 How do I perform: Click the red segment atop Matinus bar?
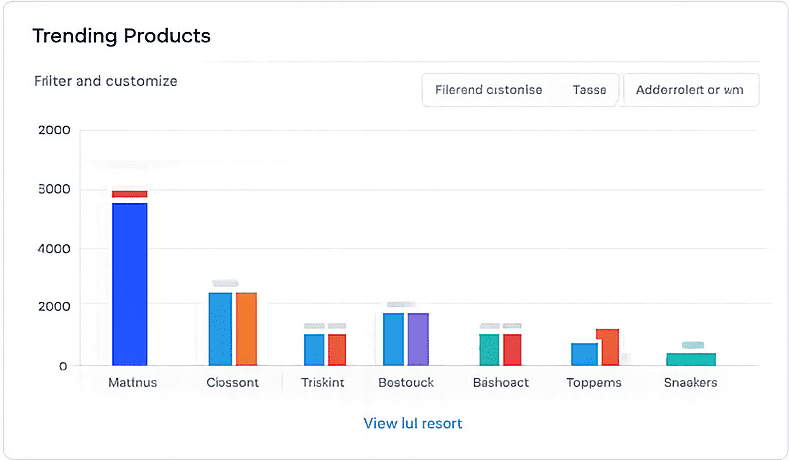point(130,194)
